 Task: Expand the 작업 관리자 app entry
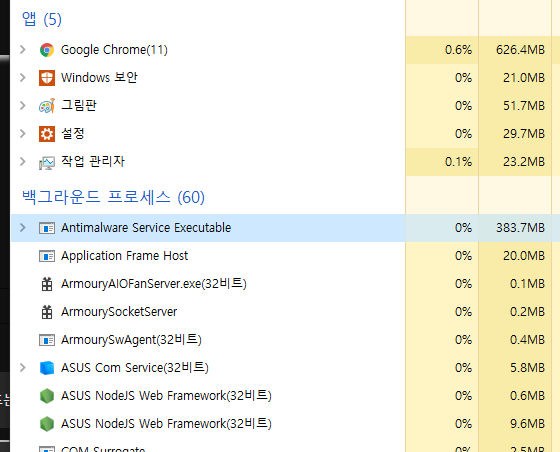click(23, 161)
